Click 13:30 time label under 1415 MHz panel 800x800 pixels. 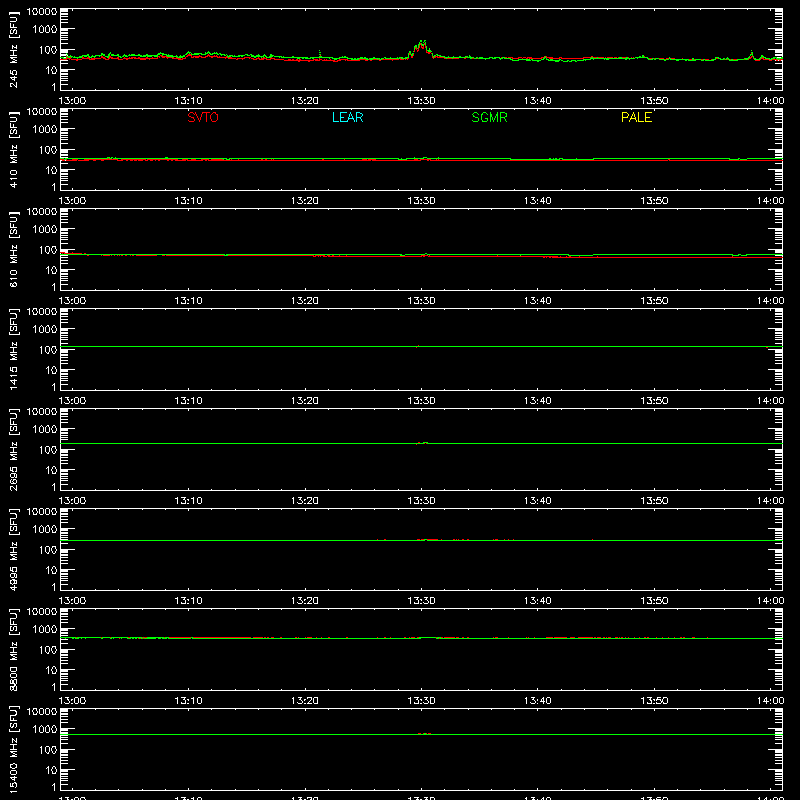pos(421,401)
